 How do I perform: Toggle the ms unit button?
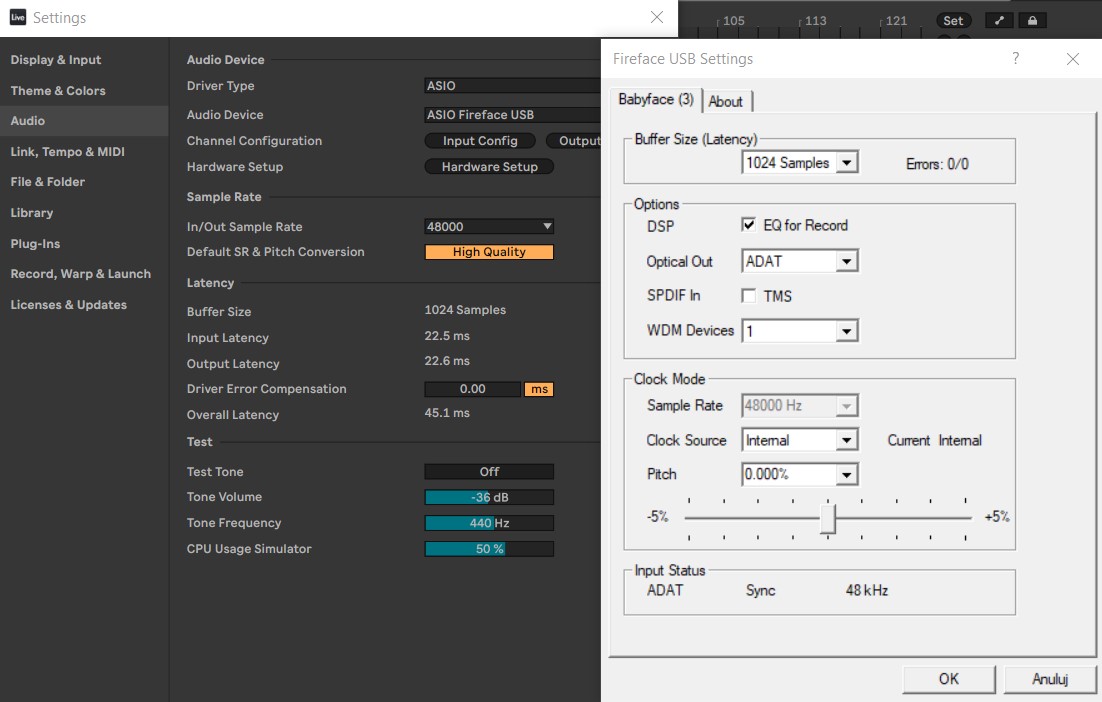[x=539, y=389]
